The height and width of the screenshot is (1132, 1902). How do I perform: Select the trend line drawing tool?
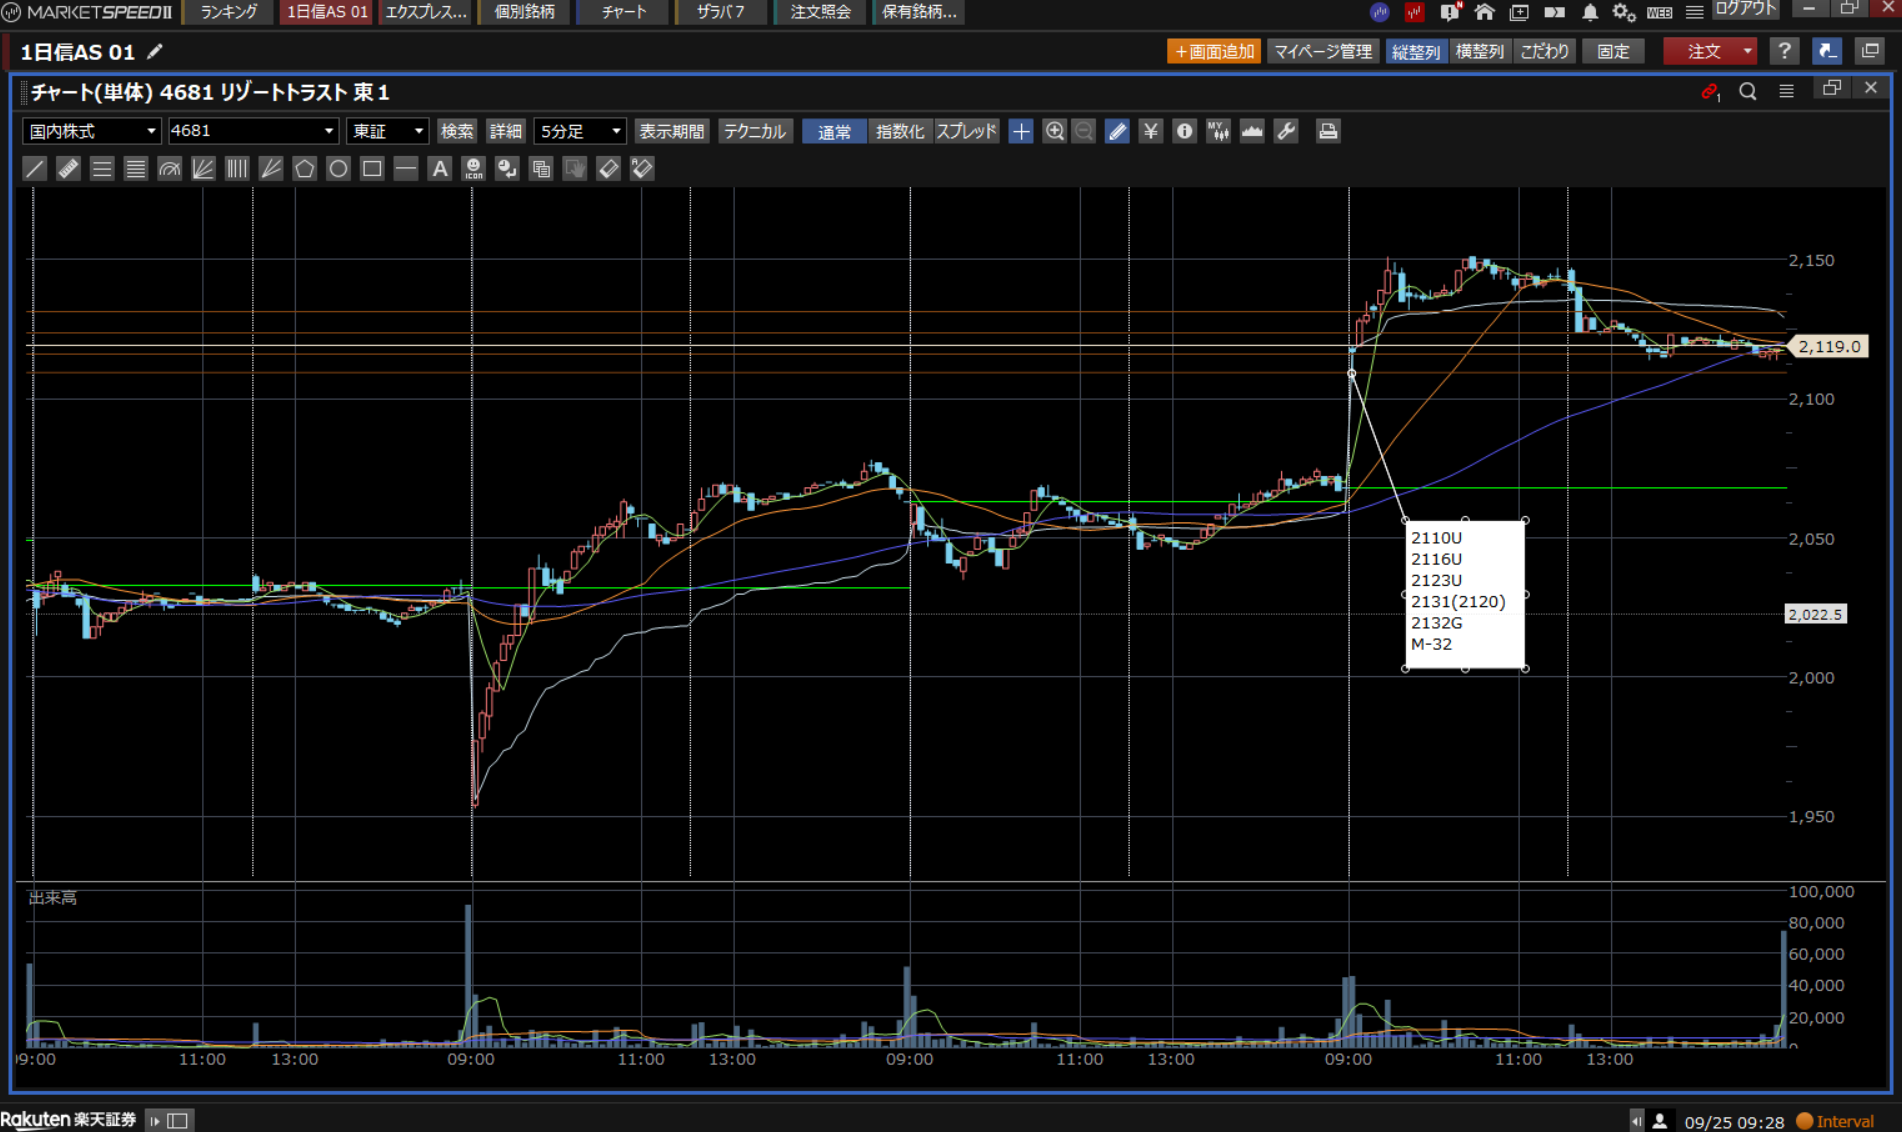pyautogui.click(x=35, y=169)
